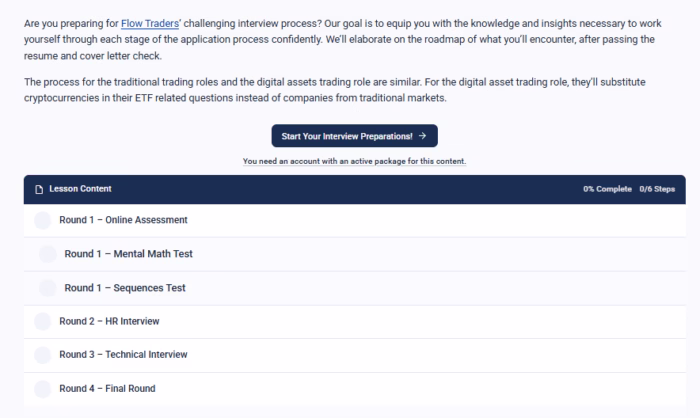Click Final Round status circle

[43, 389]
